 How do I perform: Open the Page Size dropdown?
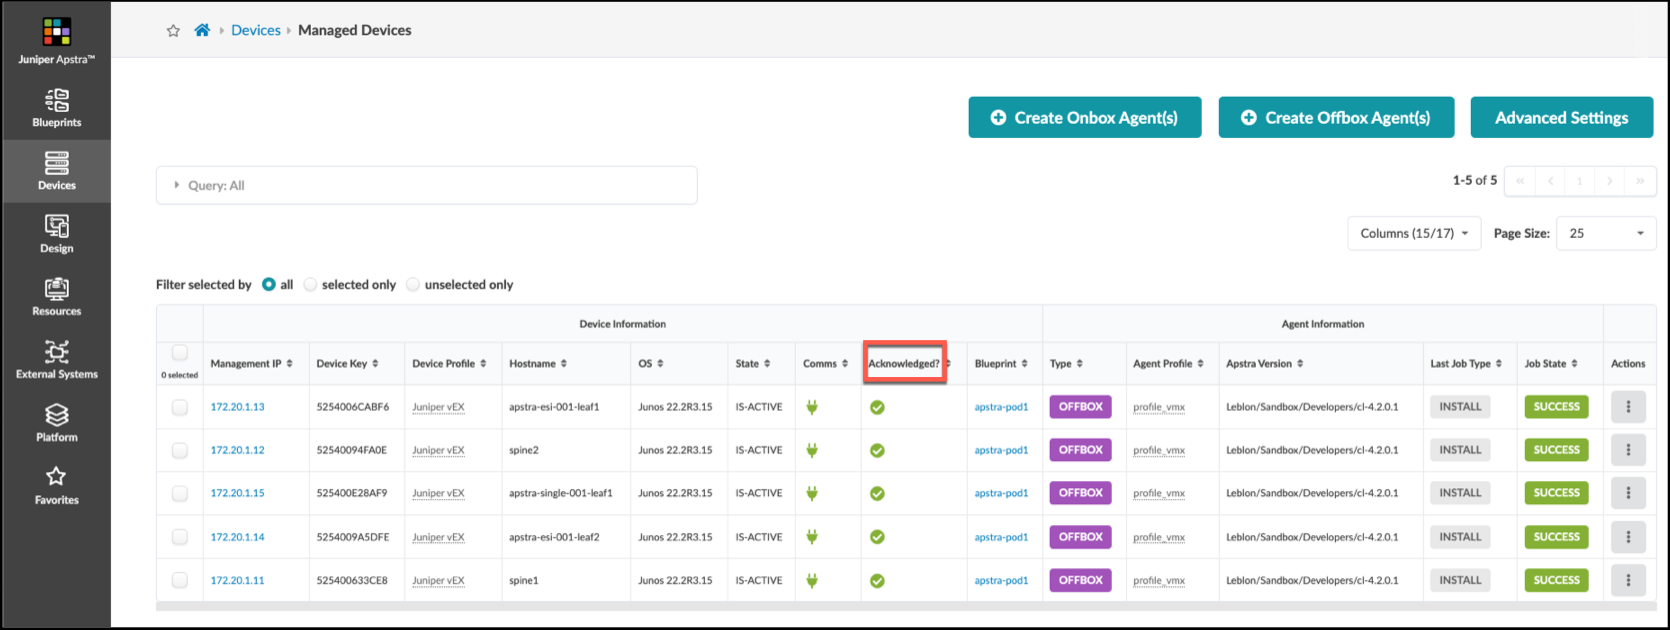pyautogui.click(x=1605, y=233)
